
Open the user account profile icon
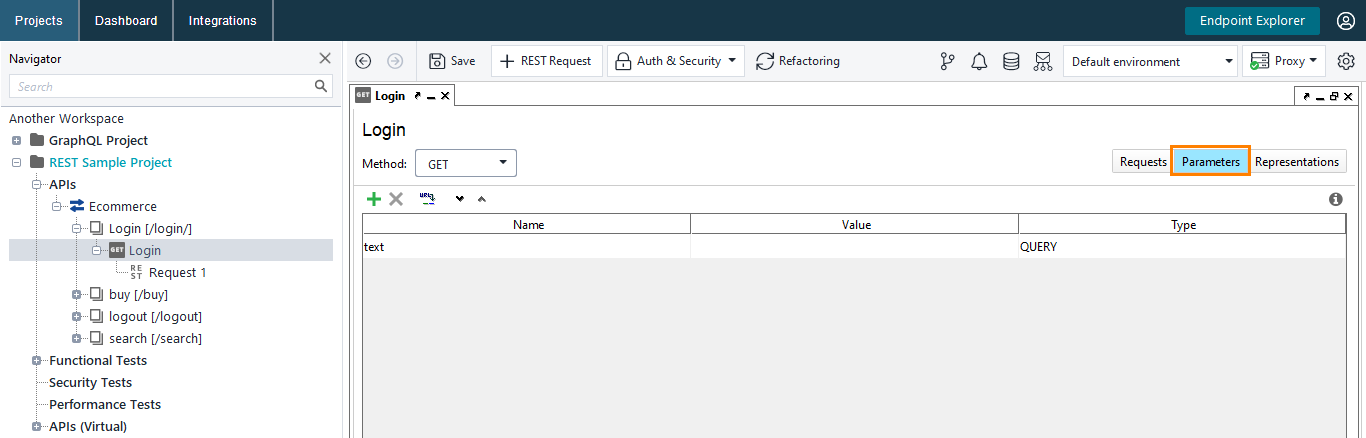click(x=1345, y=21)
